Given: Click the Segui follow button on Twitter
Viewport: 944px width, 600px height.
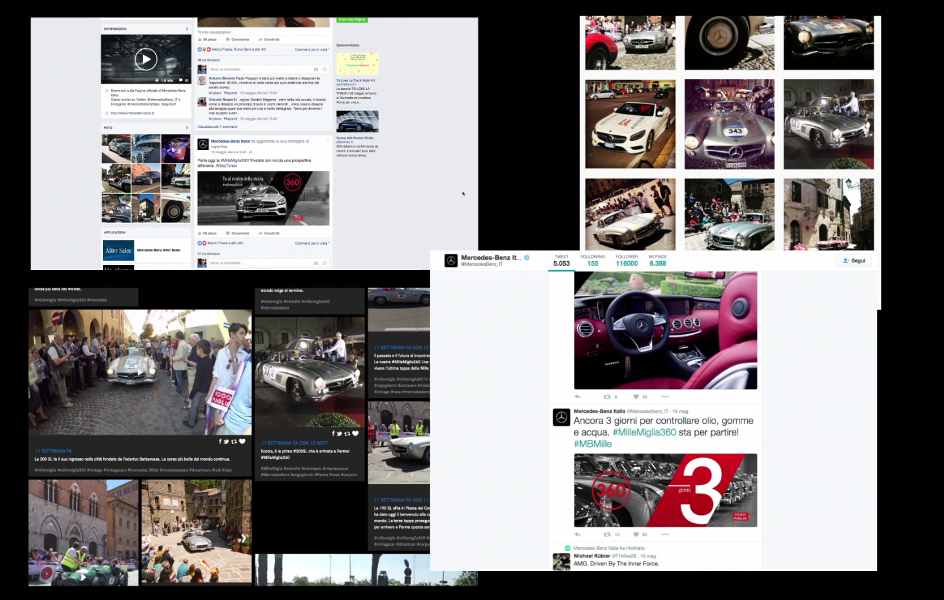Looking at the screenshot, I should [854, 261].
